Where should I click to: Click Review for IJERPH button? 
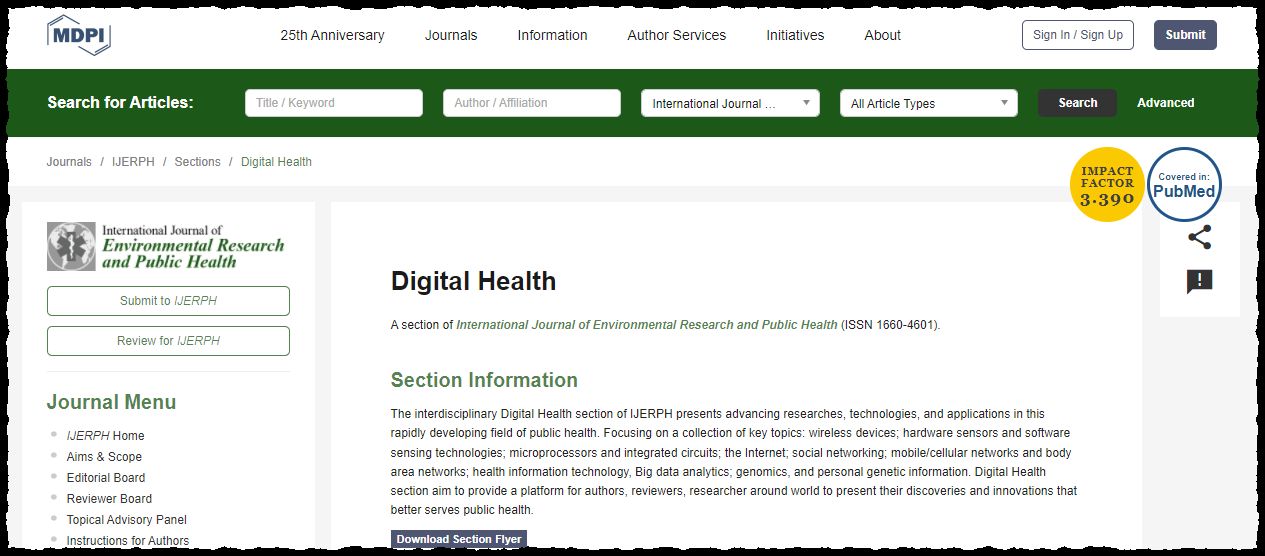(168, 341)
